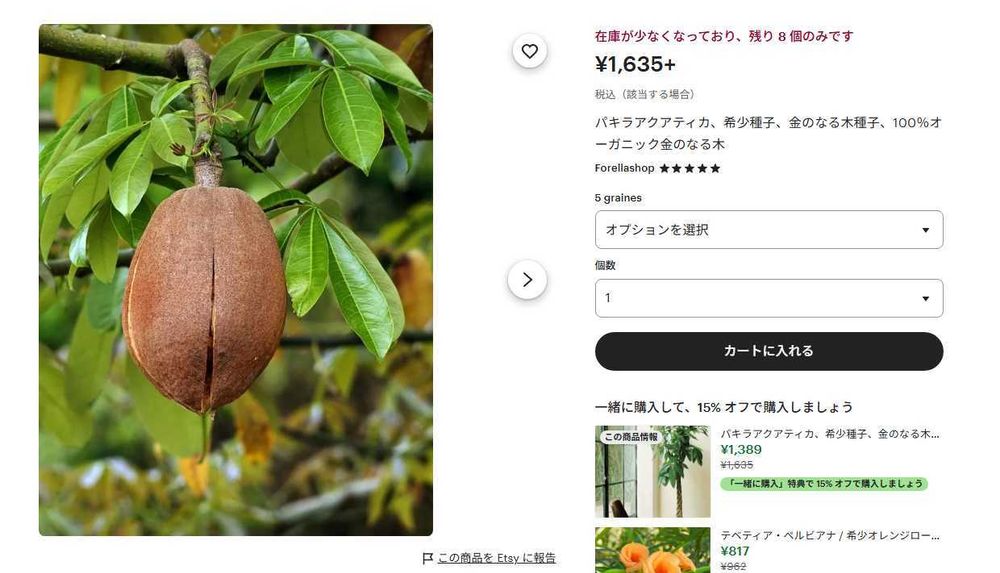Click the ¥817 price of the flower item
This screenshot has height=573, width=1000.
coord(735,551)
